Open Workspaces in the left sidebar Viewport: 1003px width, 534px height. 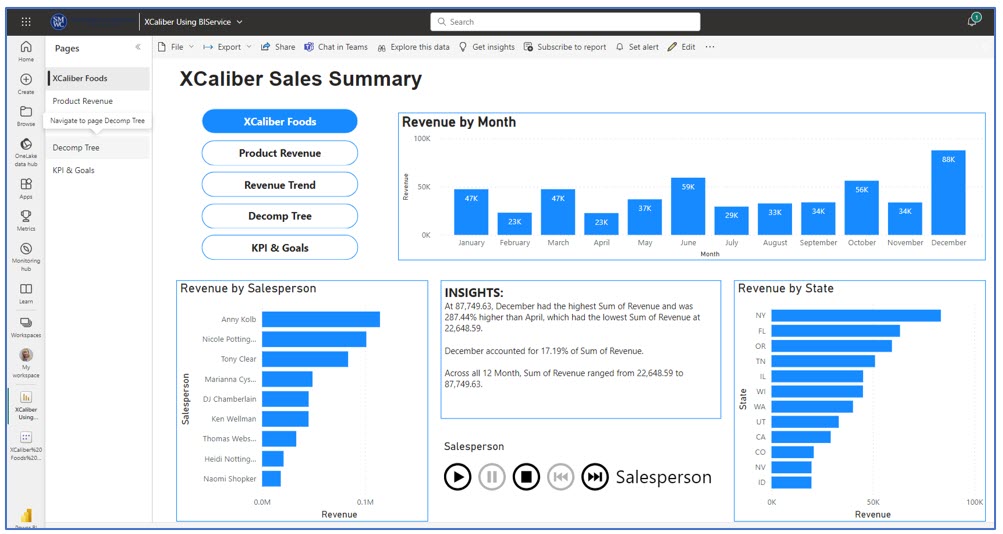pos(26,327)
